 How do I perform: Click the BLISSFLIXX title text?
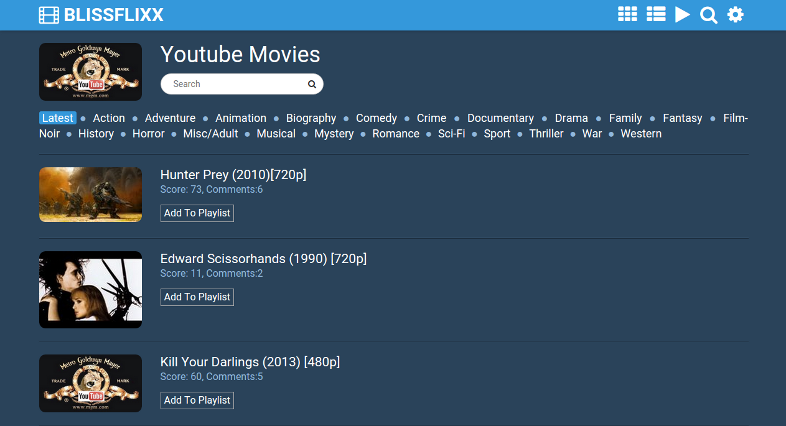(114, 15)
